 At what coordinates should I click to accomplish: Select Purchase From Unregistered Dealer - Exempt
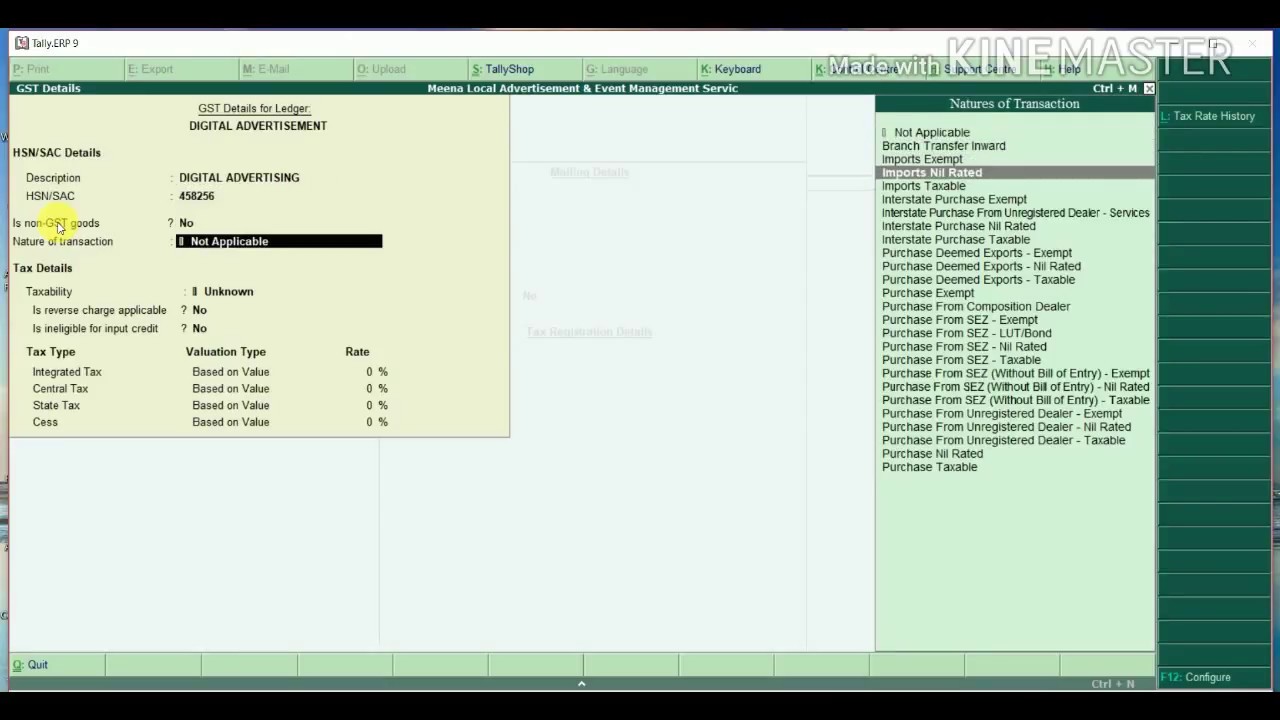[x=1002, y=414]
